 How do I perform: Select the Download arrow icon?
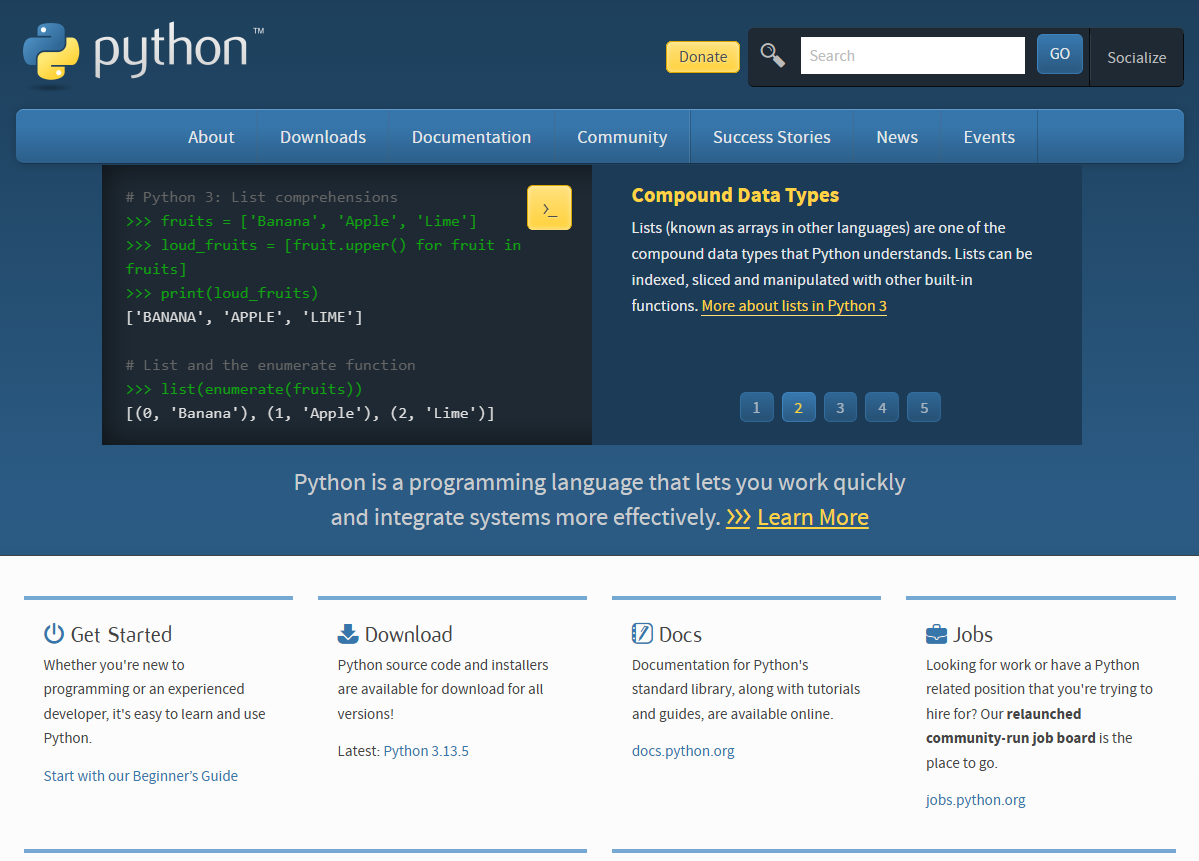tap(346, 632)
